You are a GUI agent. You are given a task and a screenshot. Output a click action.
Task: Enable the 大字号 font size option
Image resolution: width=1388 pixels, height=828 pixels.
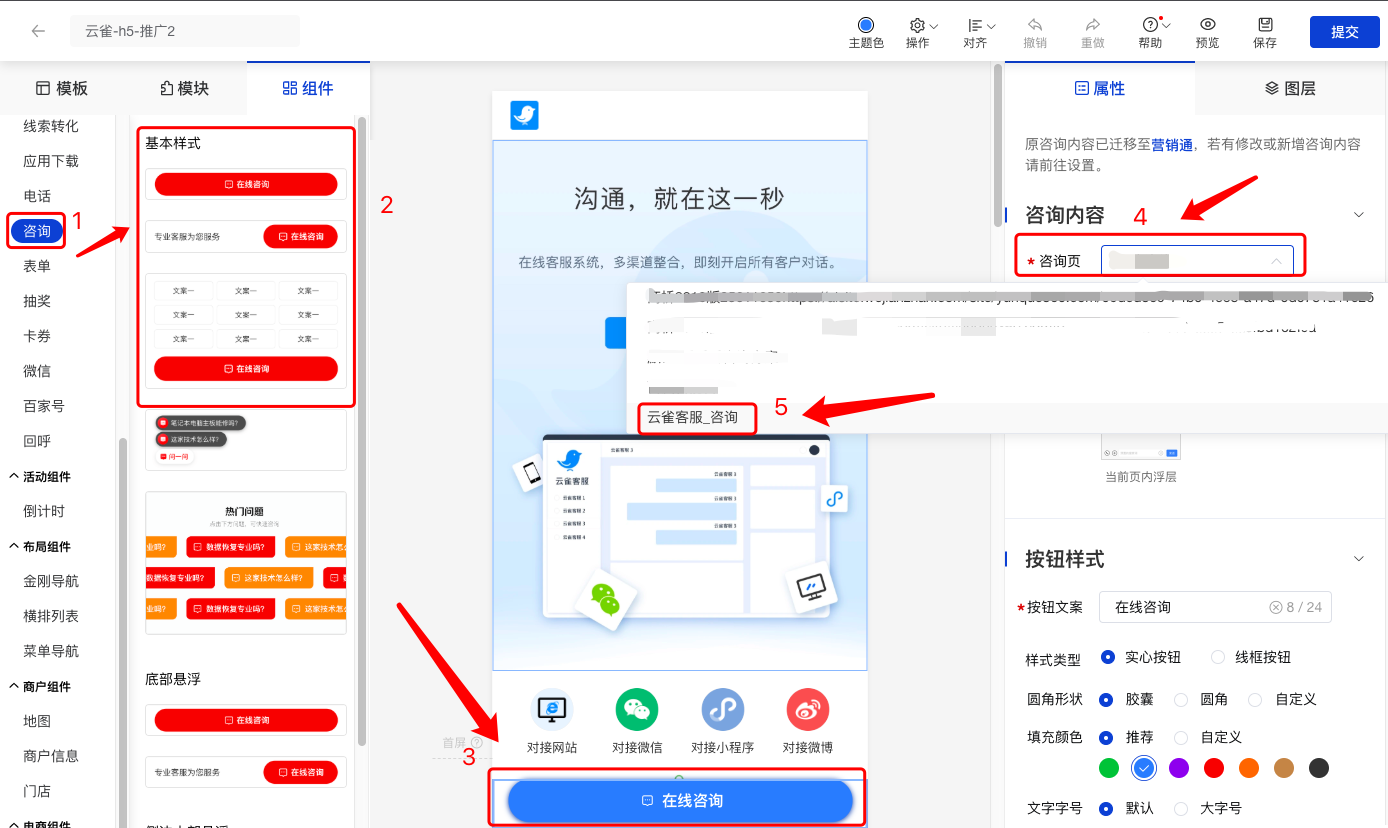click(1180, 808)
